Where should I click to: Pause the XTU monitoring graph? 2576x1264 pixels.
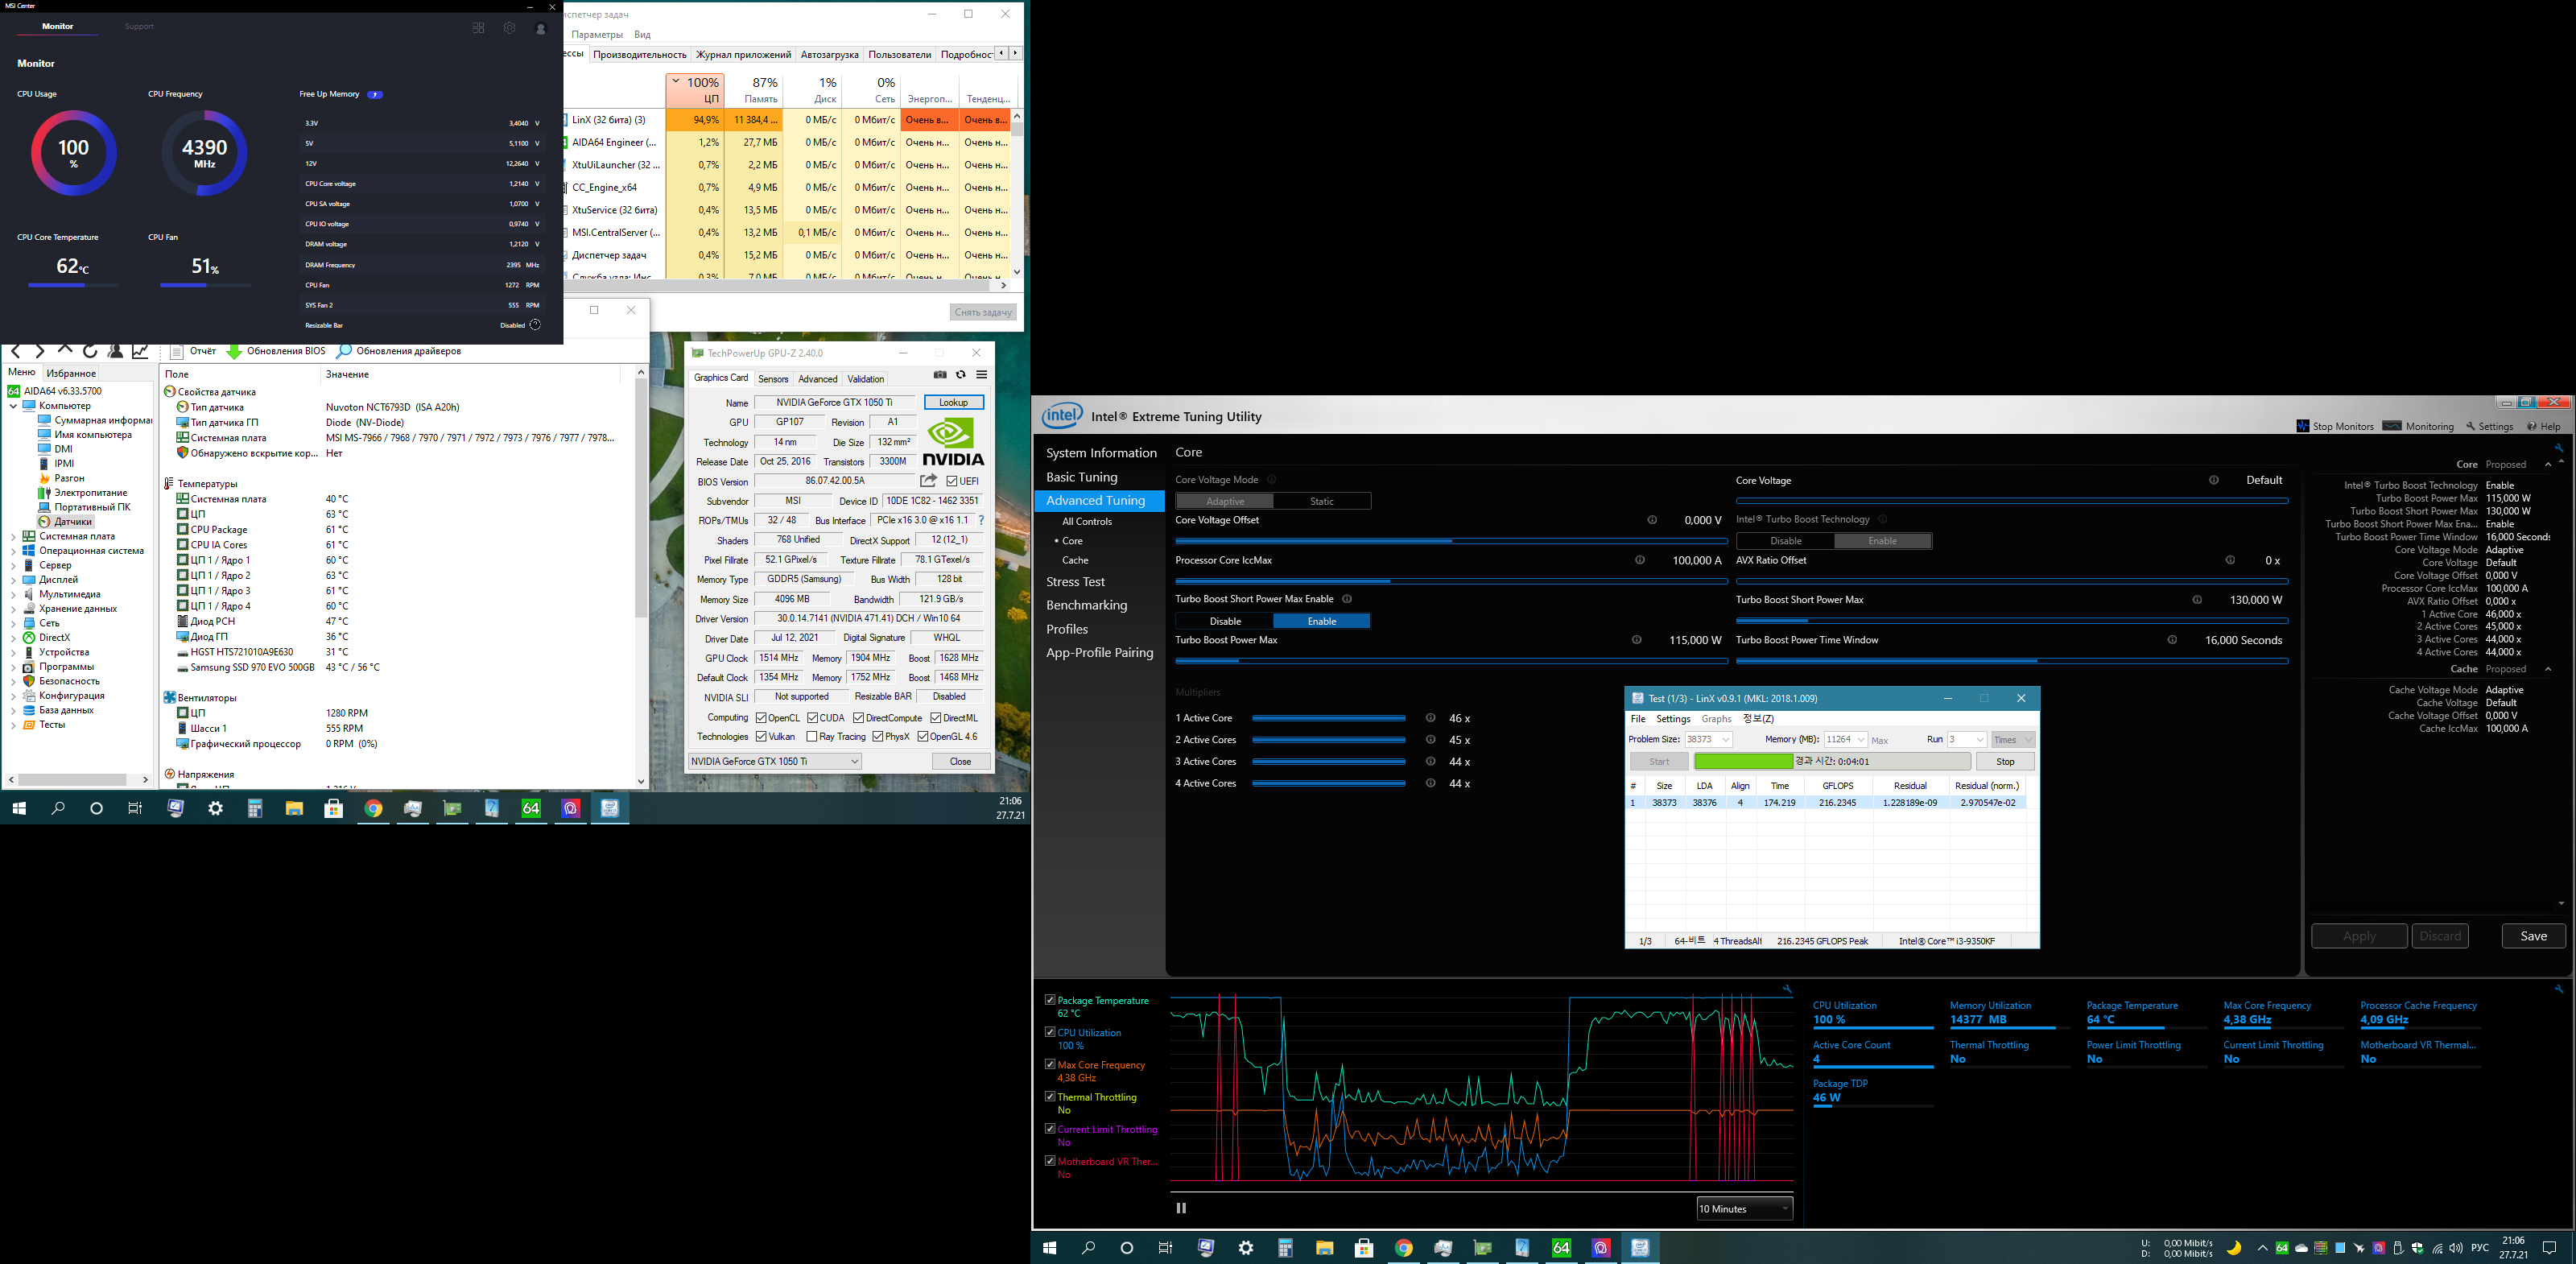[x=1181, y=1208]
